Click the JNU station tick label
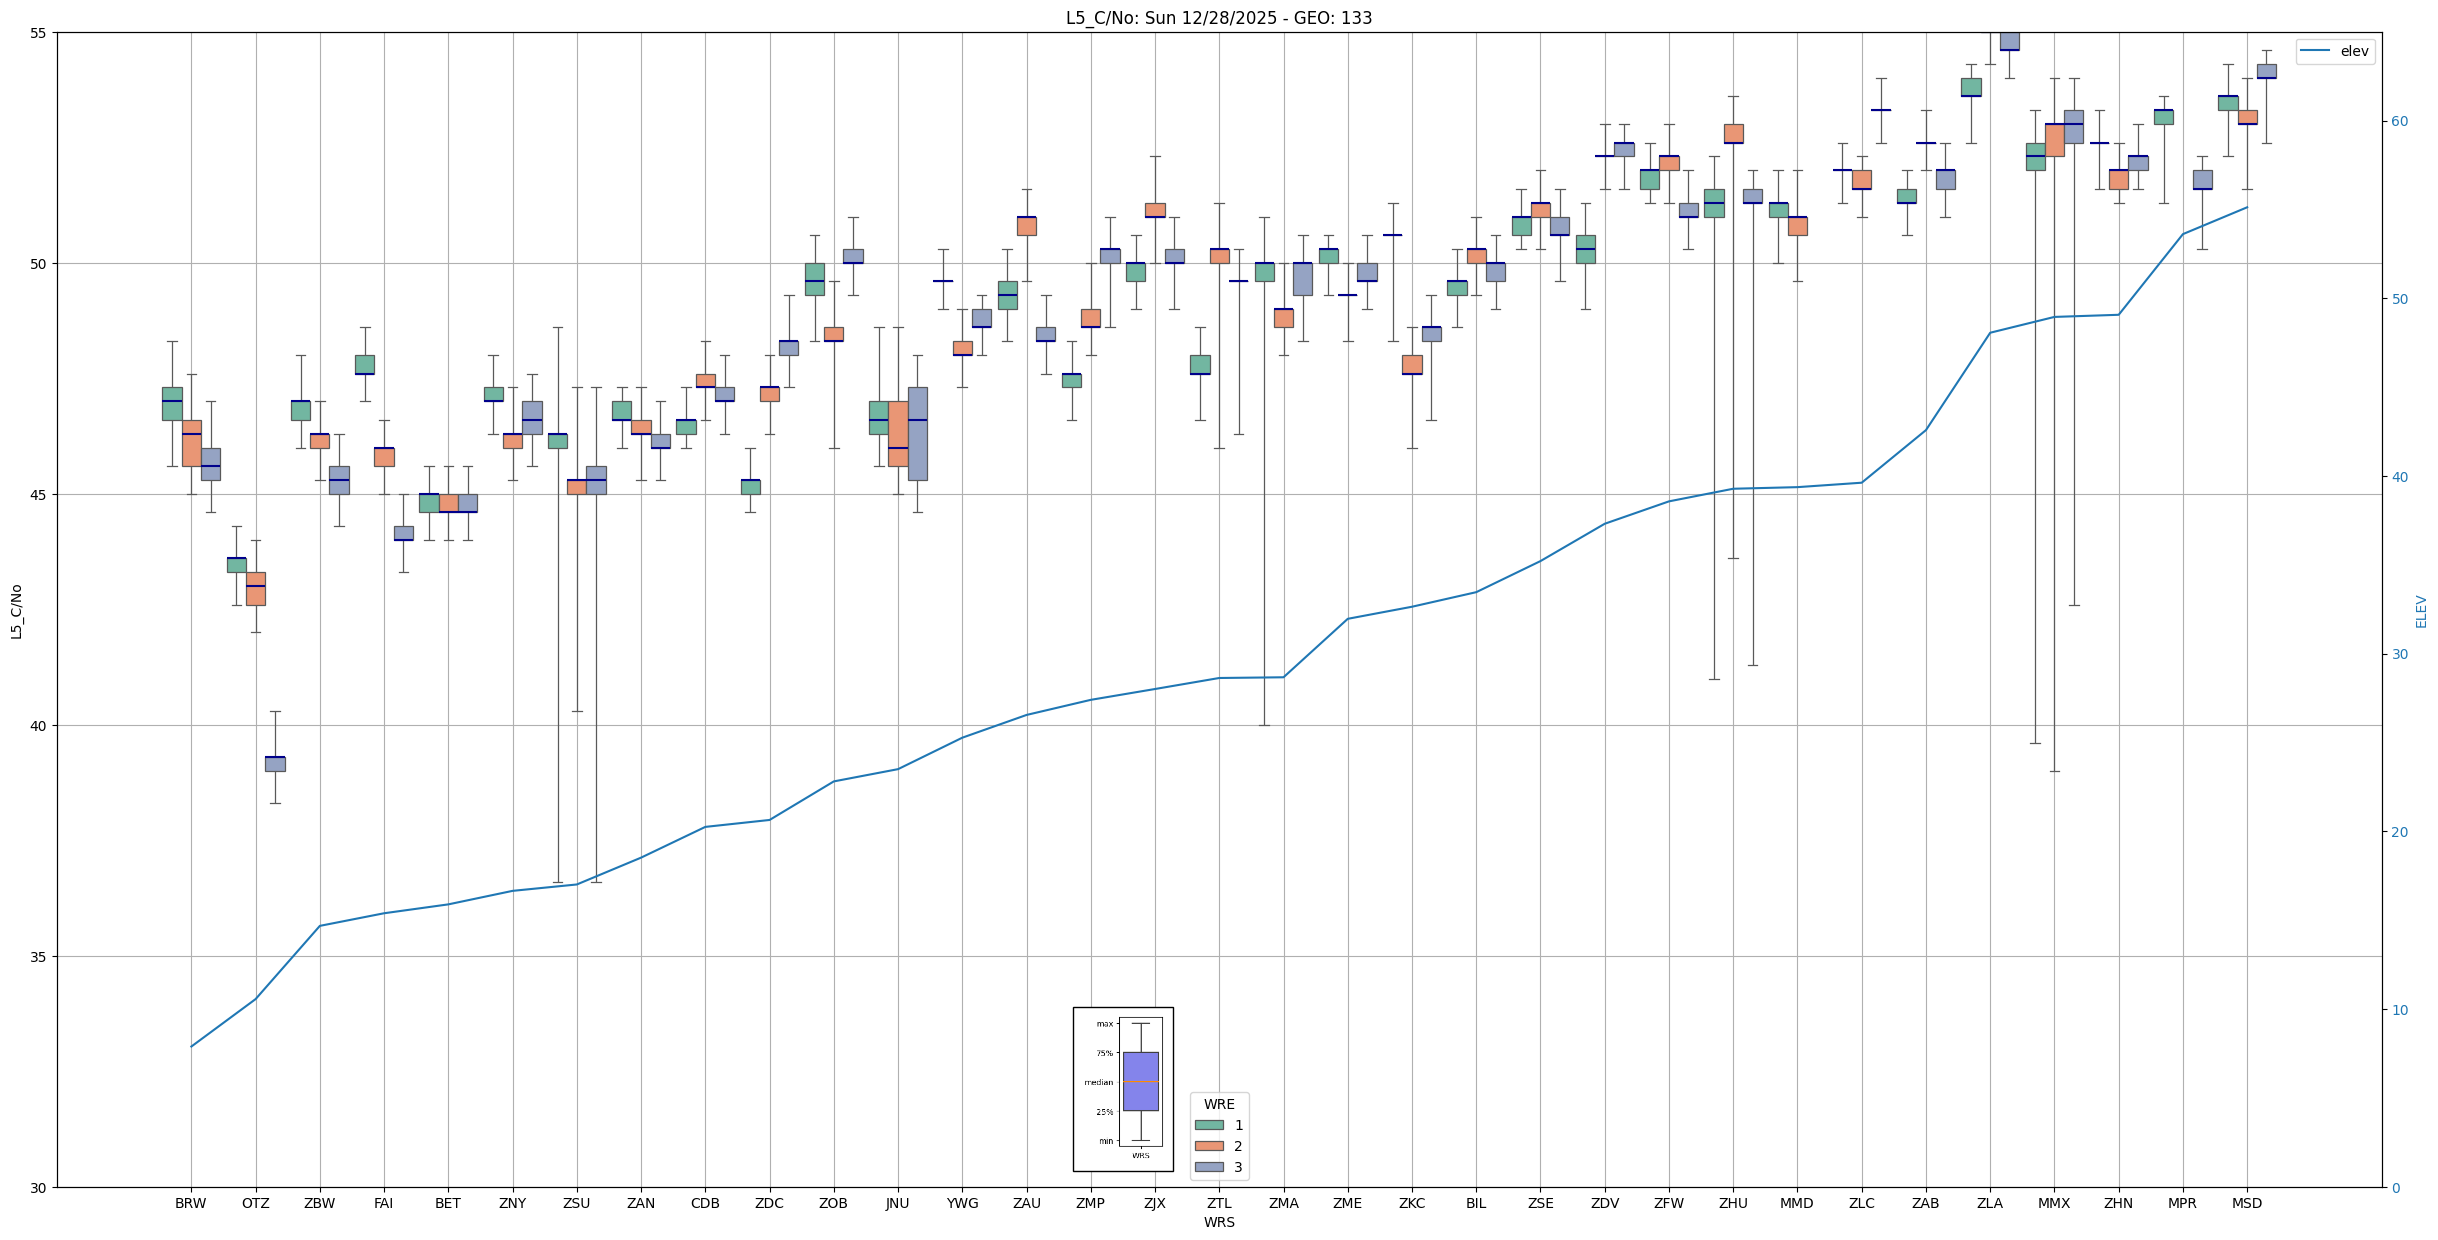Screen dimensions: 2438x1240 pos(897,1203)
